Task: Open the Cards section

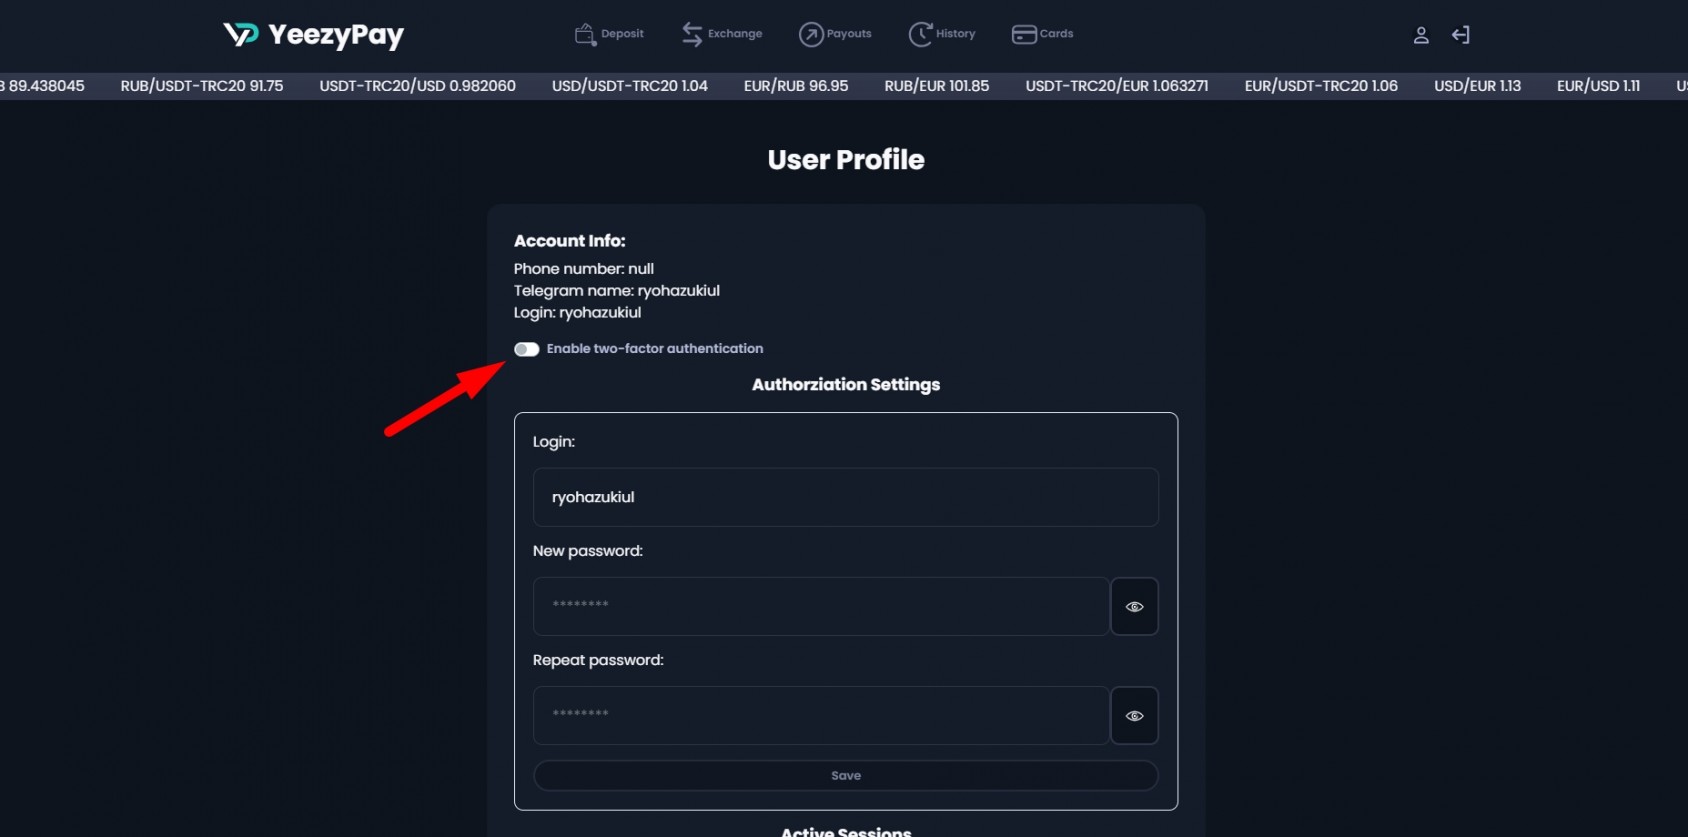Action: pos(1042,34)
